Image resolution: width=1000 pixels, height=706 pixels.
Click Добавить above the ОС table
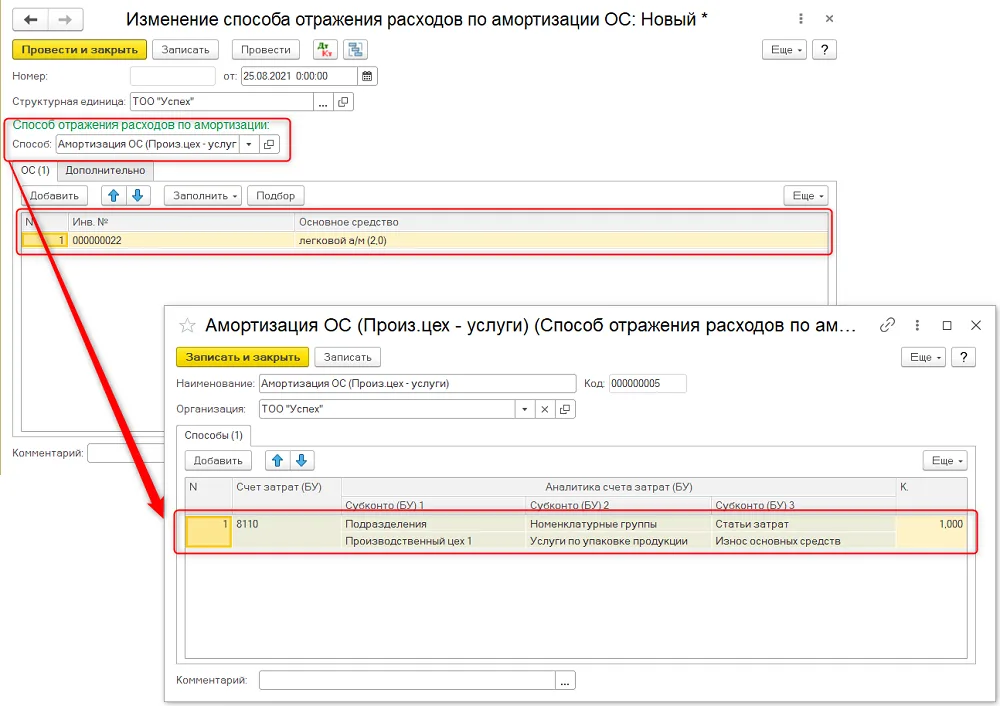click(x=54, y=196)
